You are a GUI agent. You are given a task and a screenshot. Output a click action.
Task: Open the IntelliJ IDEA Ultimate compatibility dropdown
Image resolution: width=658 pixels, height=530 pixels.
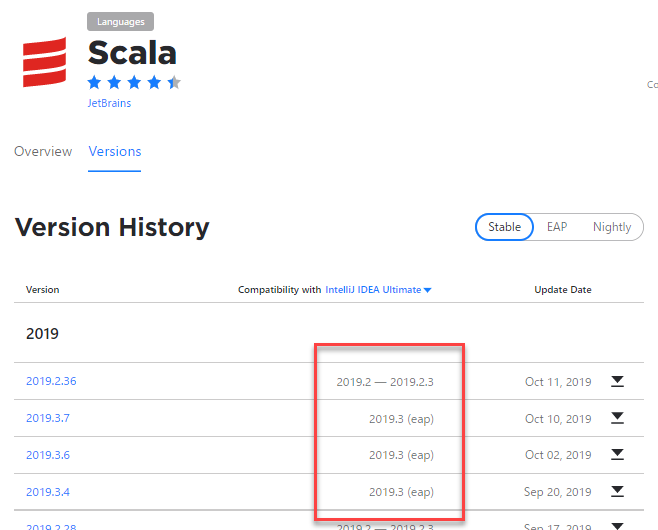point(378,290)
